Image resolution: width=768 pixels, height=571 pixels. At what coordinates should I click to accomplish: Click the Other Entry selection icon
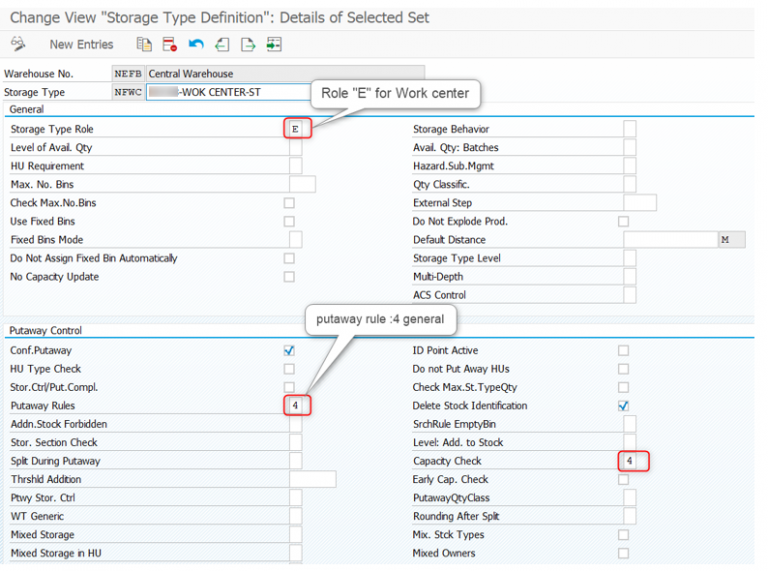click(x=274, y=44)
